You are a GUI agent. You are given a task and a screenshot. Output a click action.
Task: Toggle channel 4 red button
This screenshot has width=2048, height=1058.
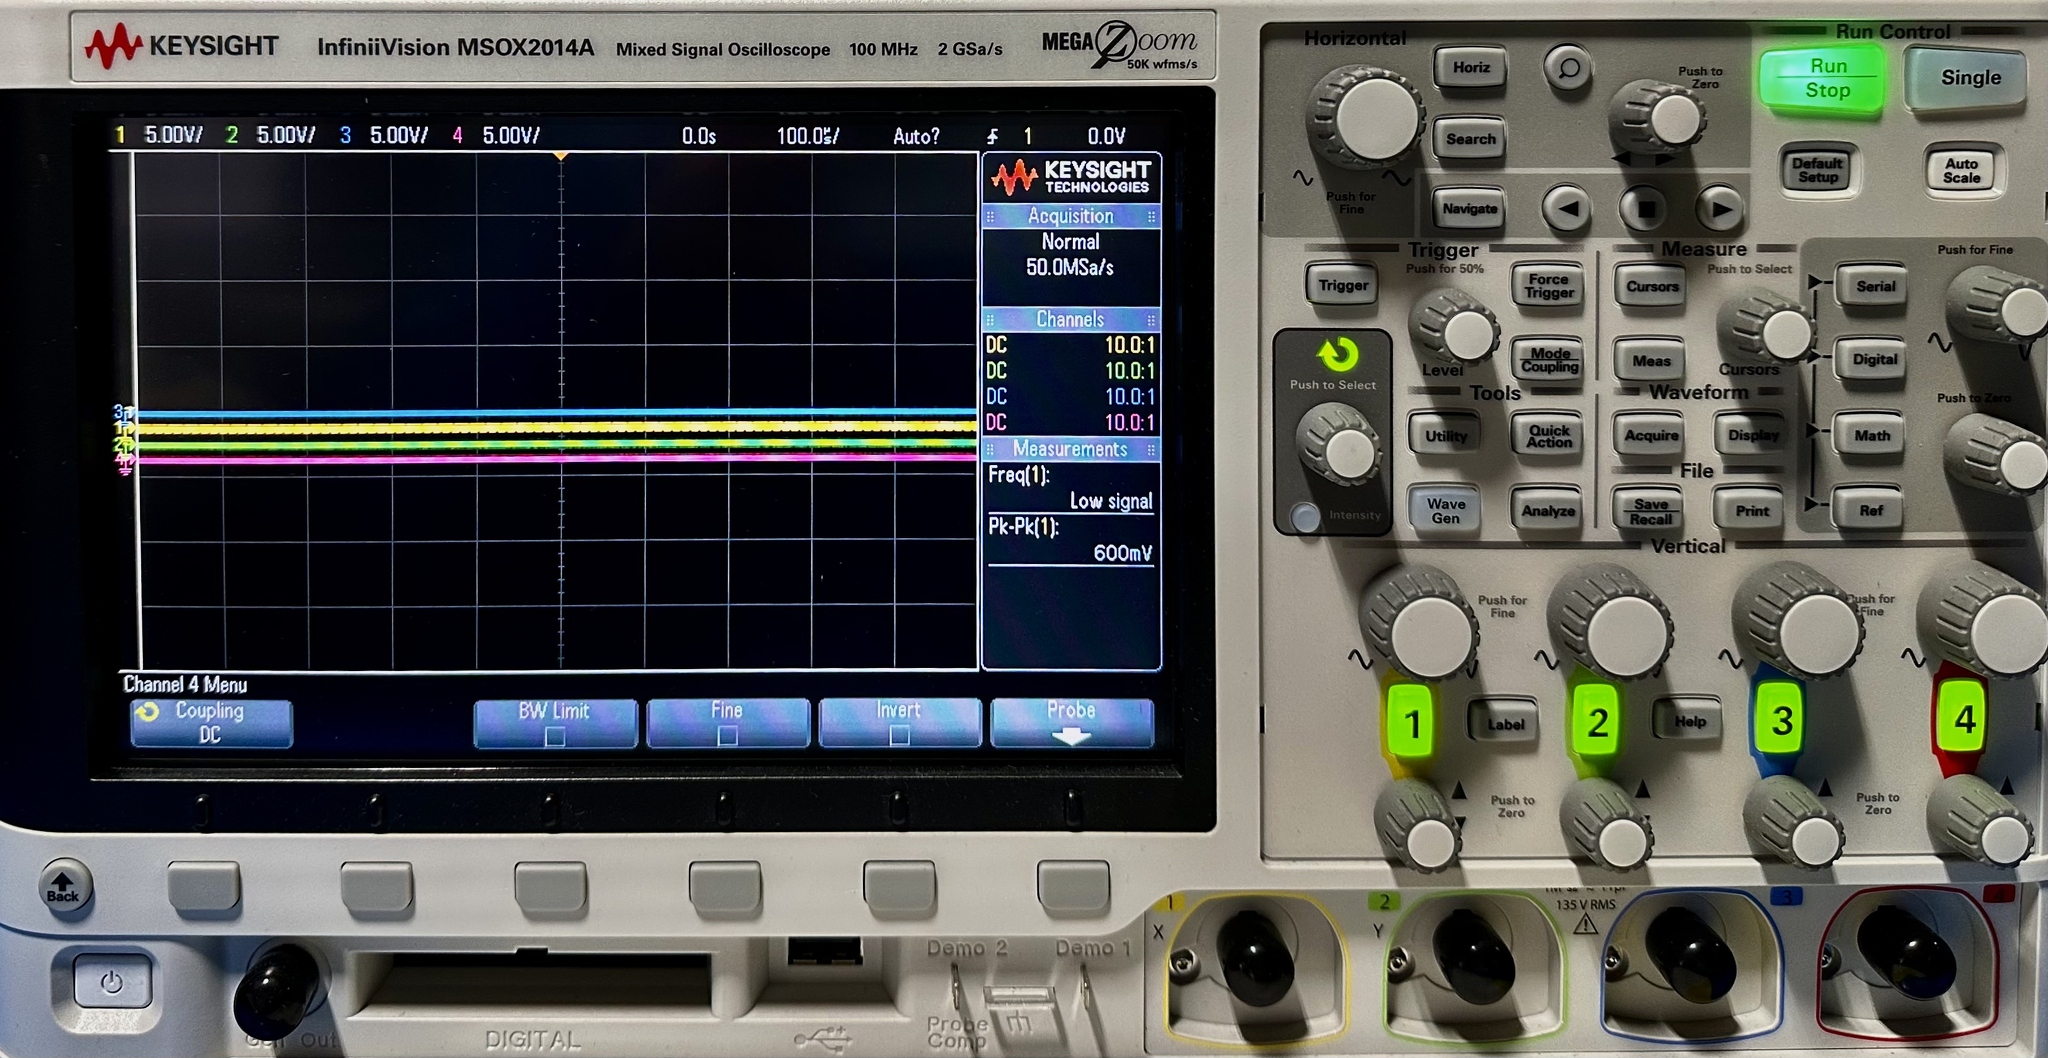pos(1963,718)
